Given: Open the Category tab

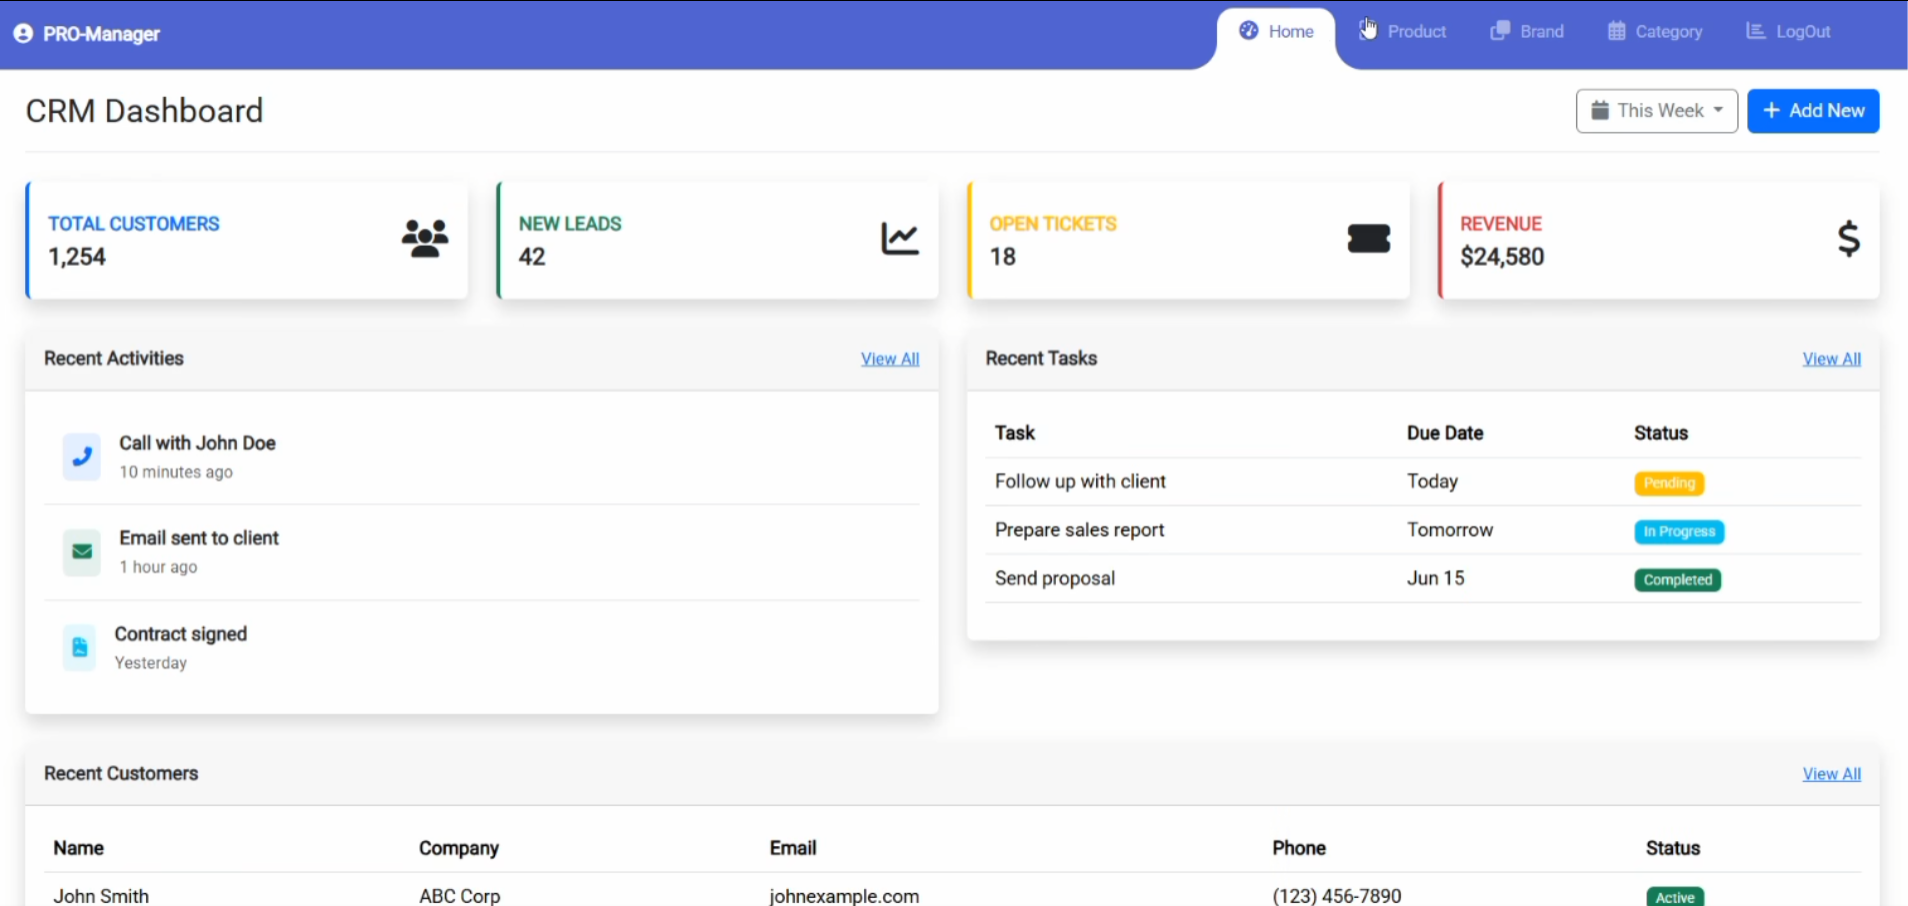Looking at the screenshot, I should (1656, 32).
